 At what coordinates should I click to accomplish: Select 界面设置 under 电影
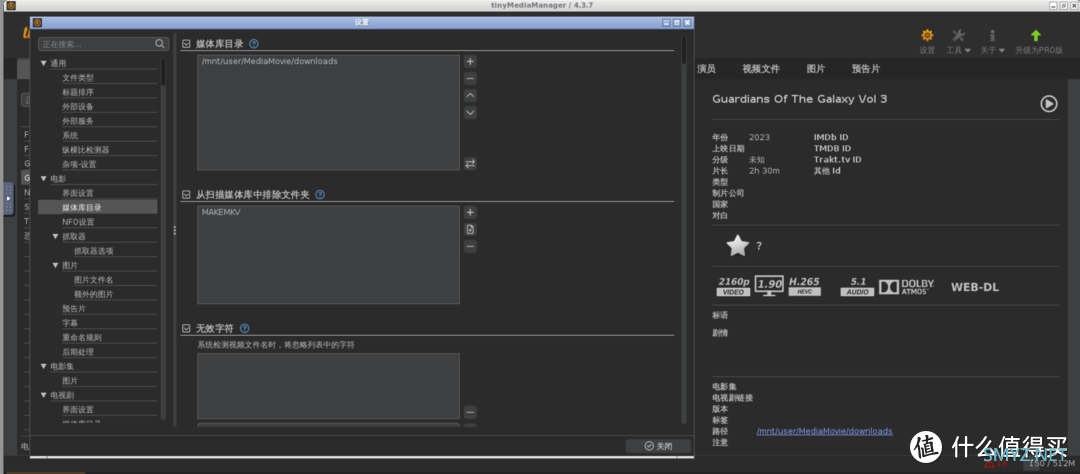tap(78, 193)
